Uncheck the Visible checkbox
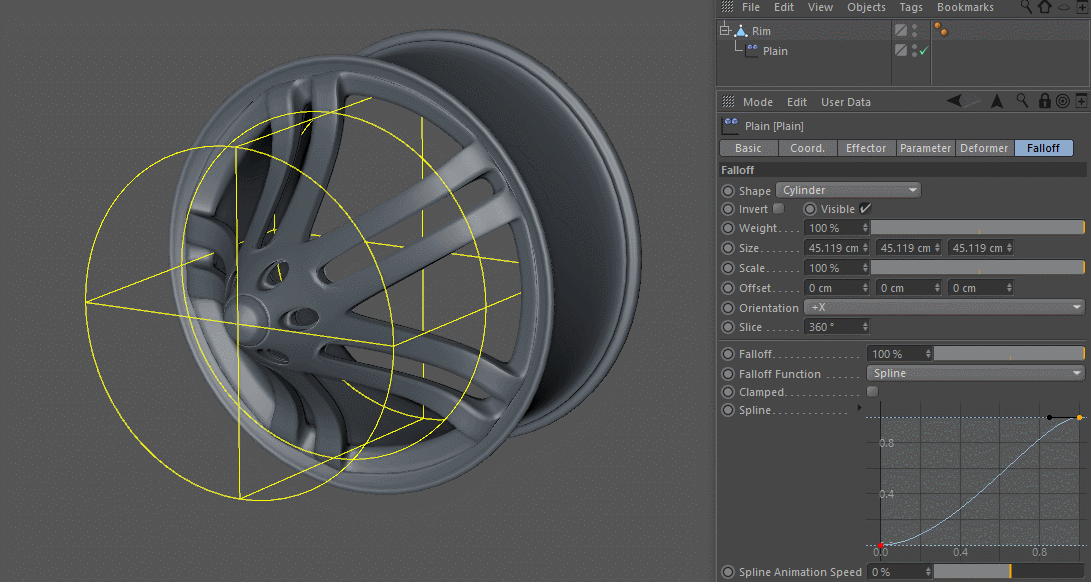Image resolution: width=1091 pixels, height=582 pixels. [x=865, y=208]
